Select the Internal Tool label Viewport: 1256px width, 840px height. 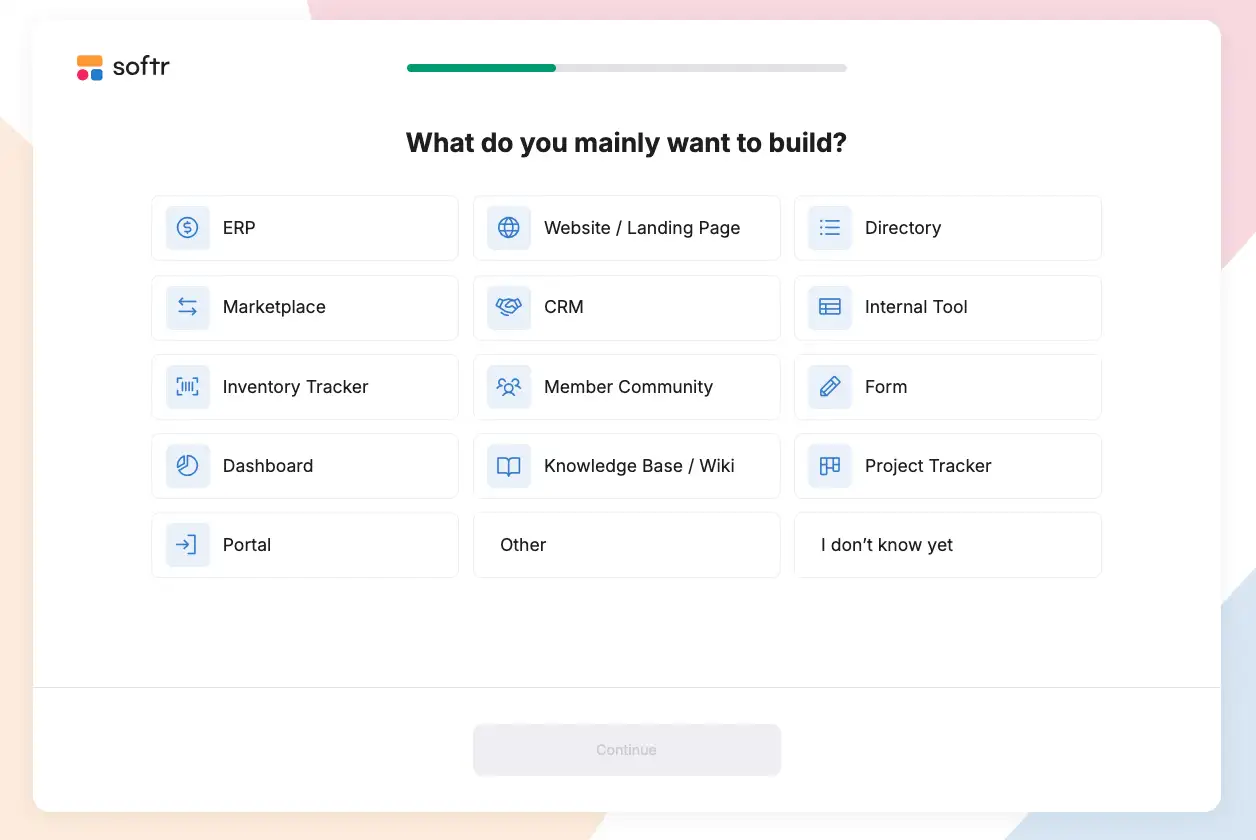916,307
